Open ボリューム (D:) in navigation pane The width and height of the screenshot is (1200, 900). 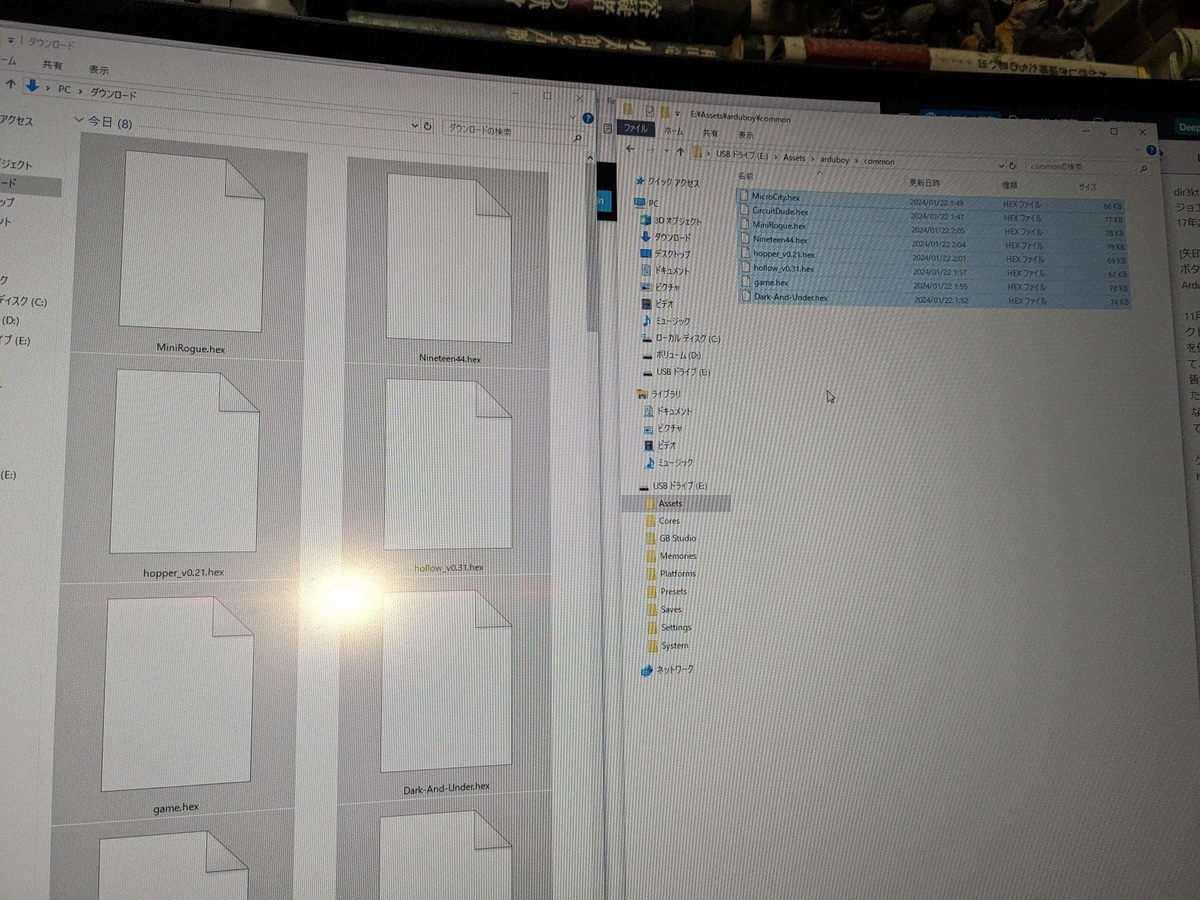pos(672,355)
